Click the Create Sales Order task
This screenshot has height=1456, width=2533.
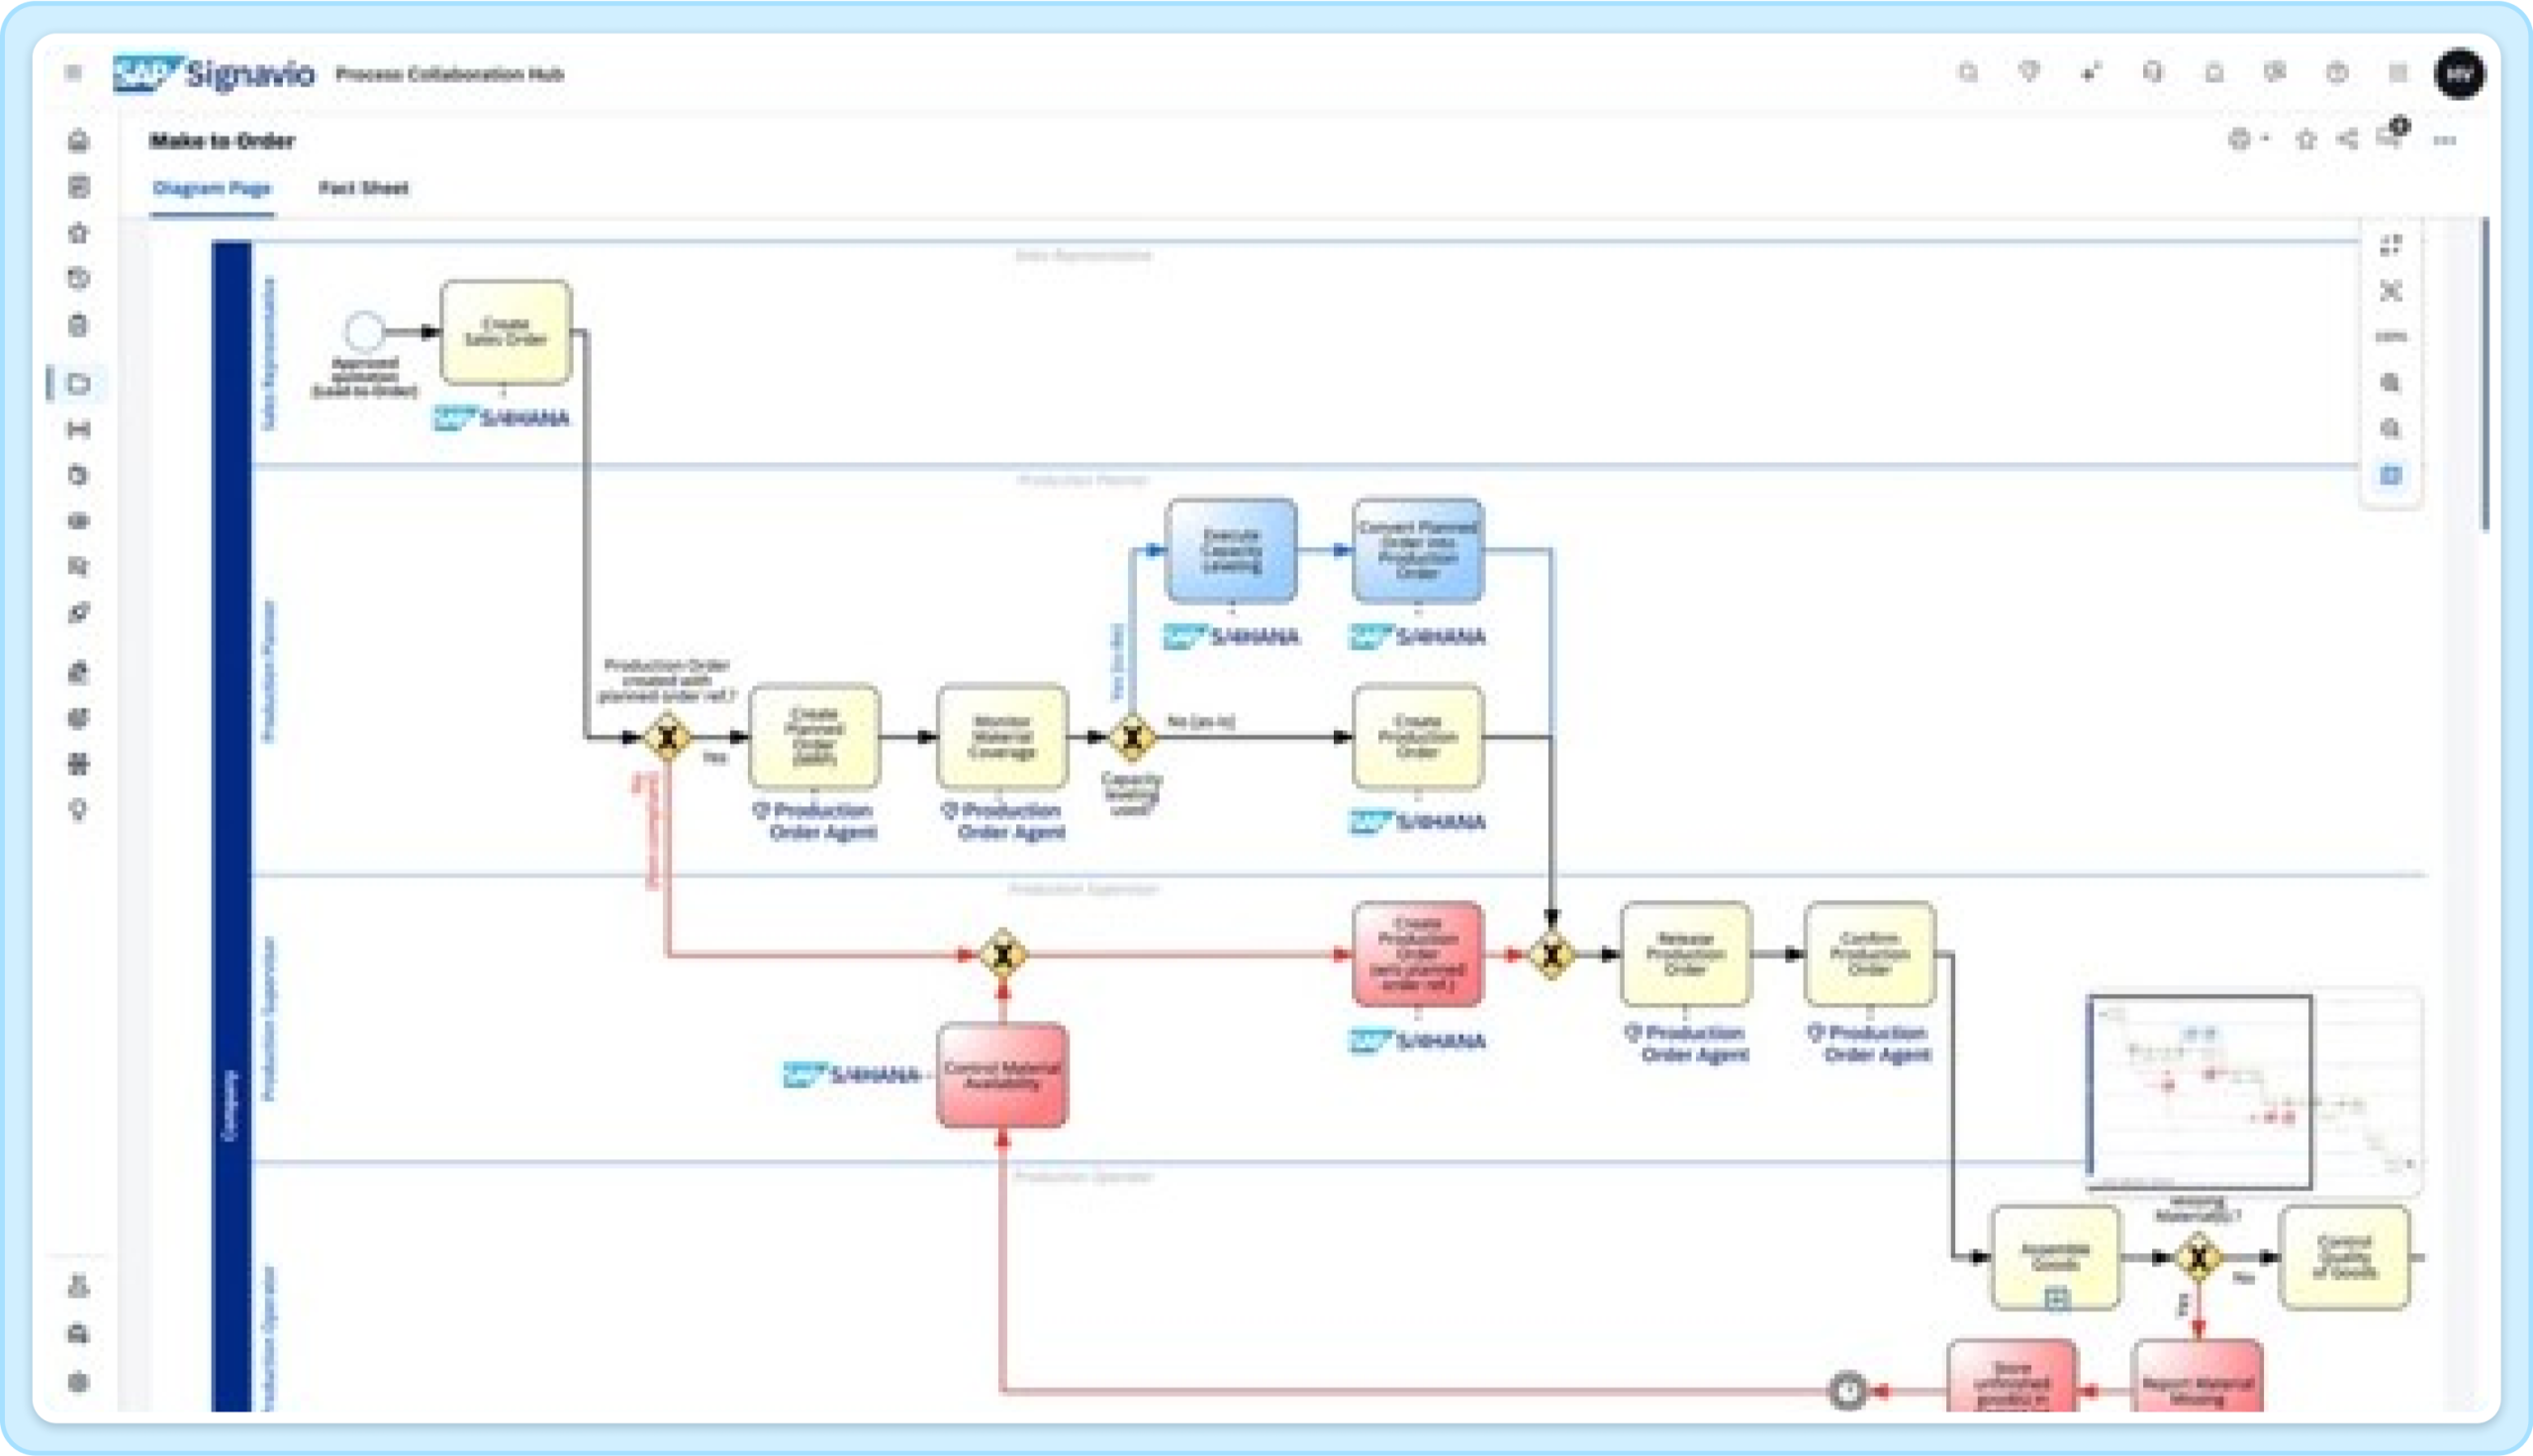tap(506, 332)
